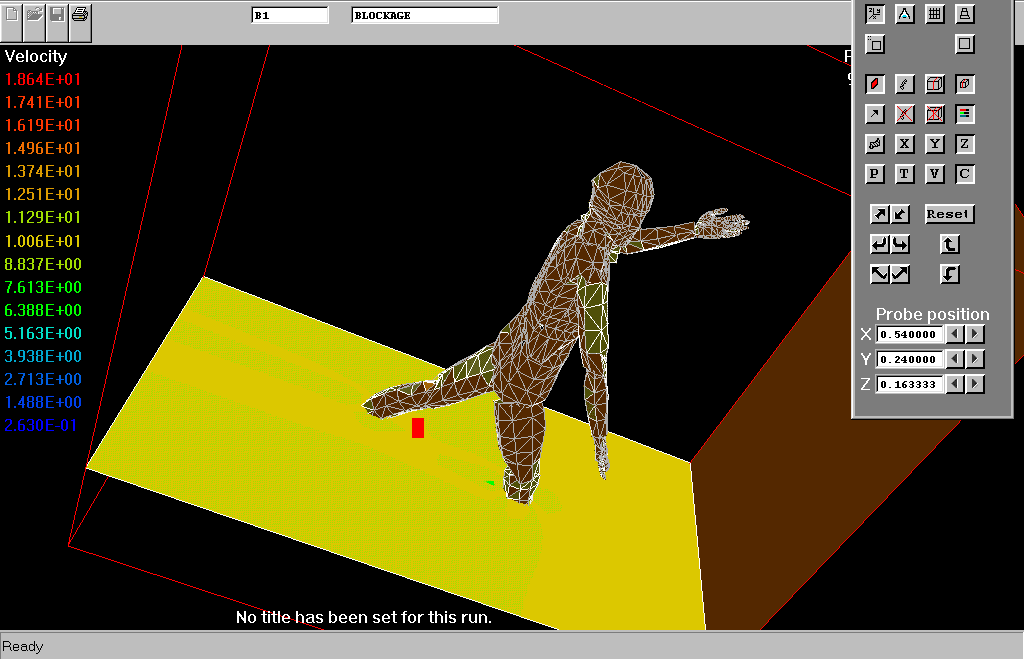Select the P pressure variable button
The image size is (1024, 660).
pos(875,174)
